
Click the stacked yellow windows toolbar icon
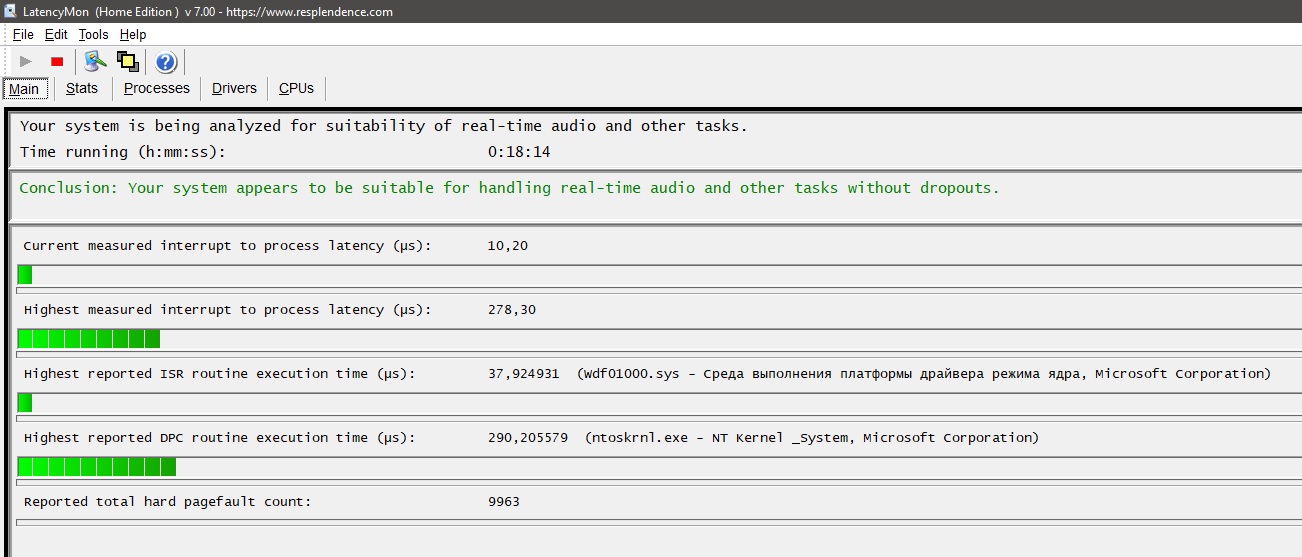coord(128,62)
